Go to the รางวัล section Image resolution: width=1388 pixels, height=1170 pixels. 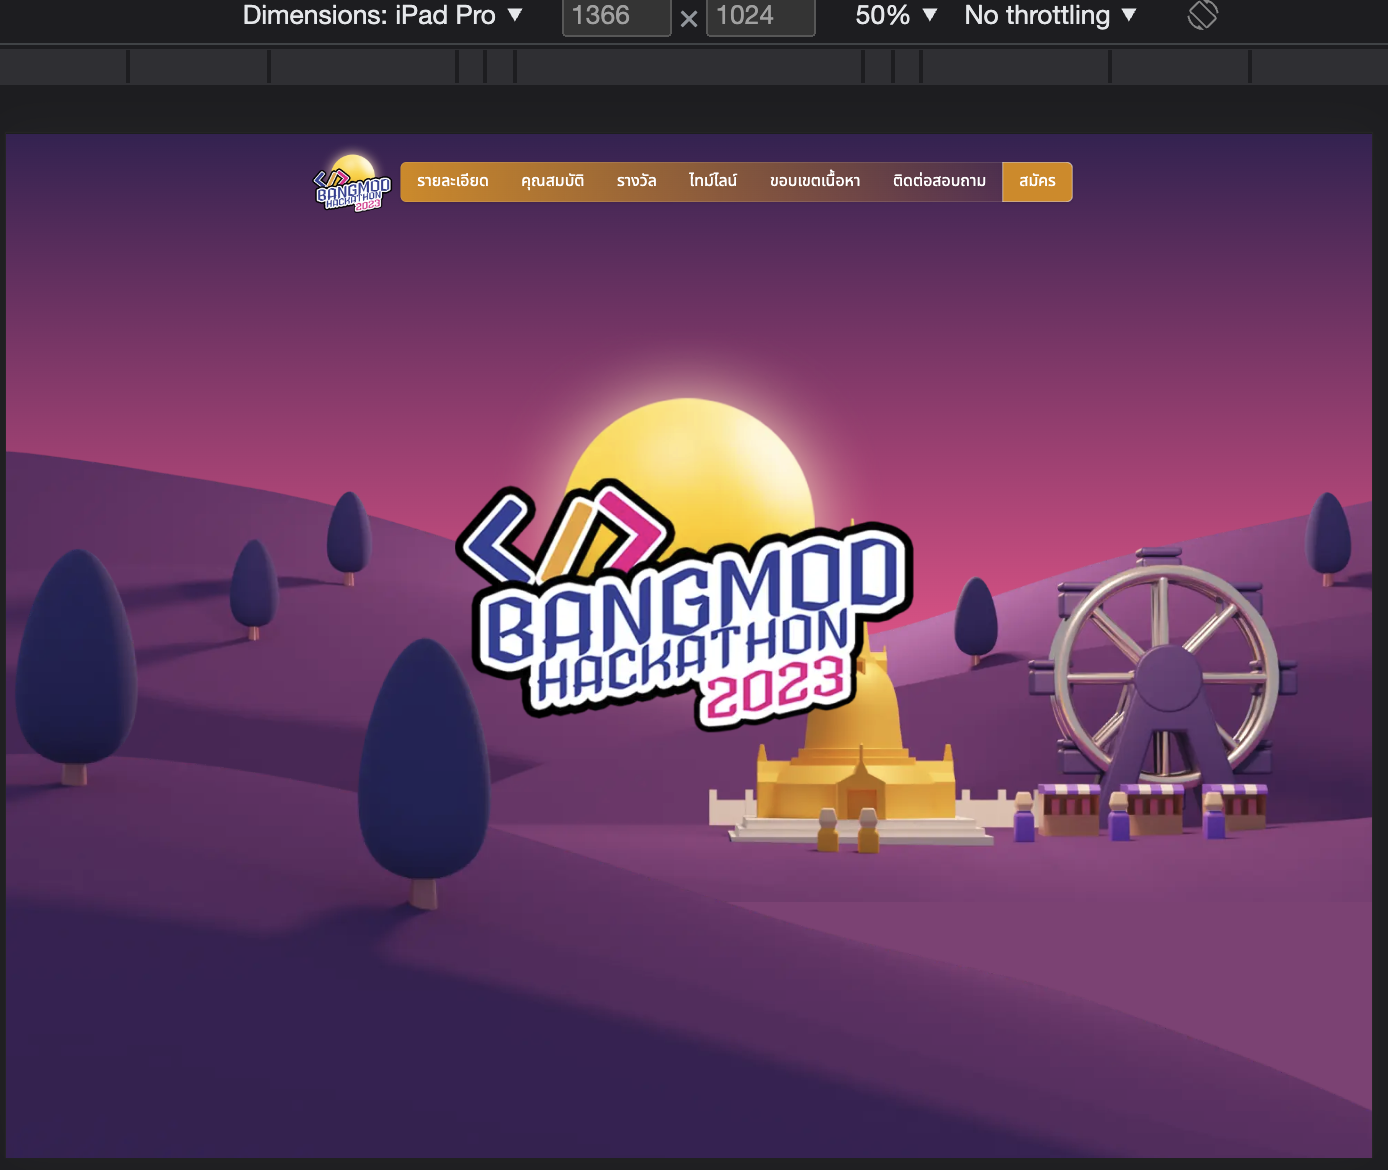tap(636, 181)
